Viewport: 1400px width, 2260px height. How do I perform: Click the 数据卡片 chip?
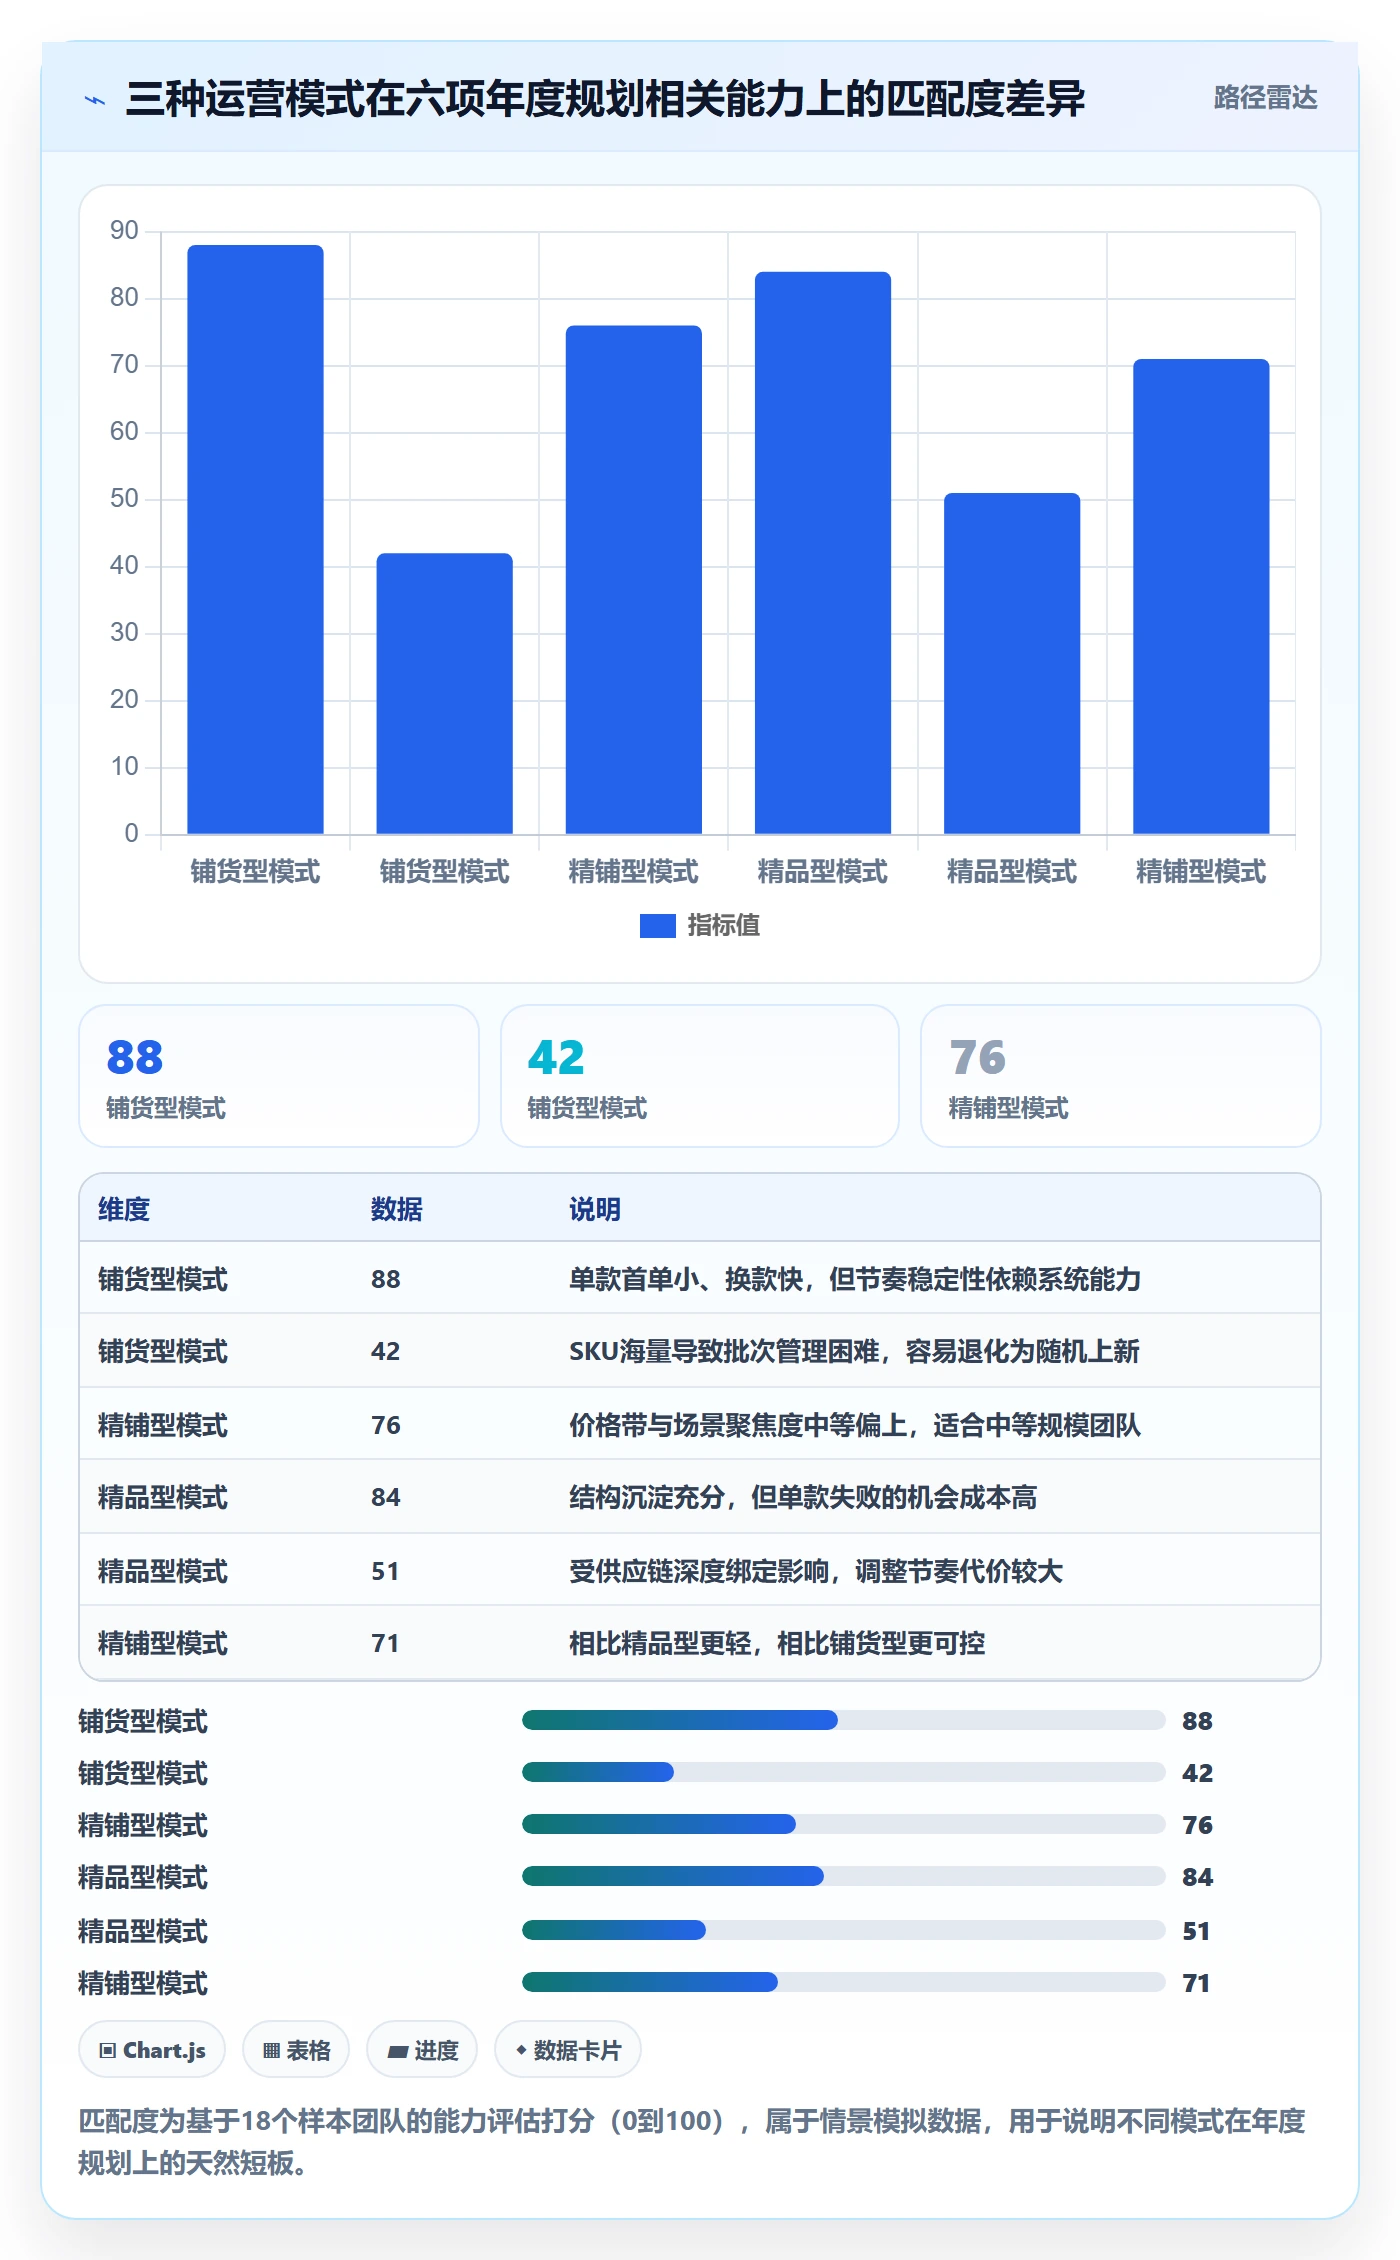[x=568, y=2050]
